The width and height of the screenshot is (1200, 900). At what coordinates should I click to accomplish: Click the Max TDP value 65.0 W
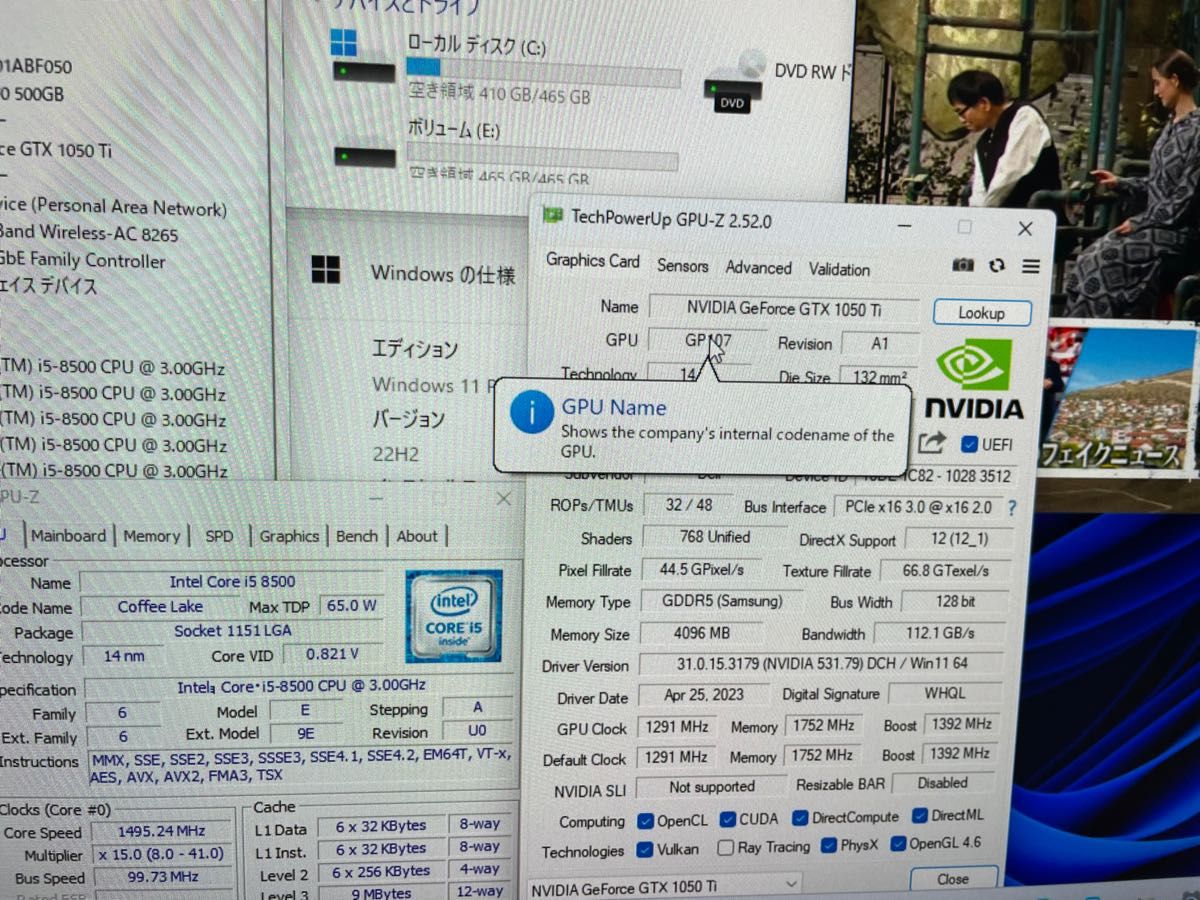pos(350,605)
